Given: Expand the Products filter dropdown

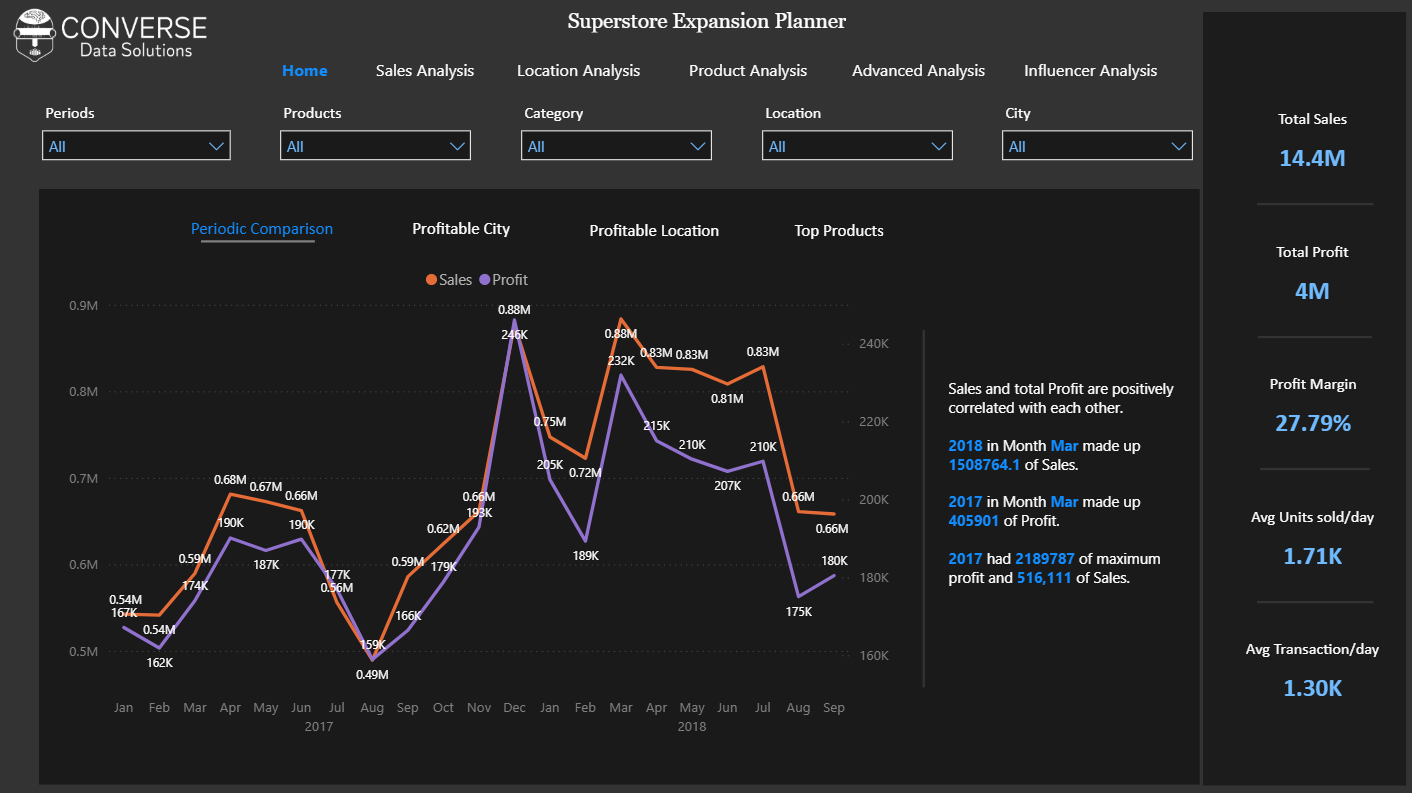Looking at the screenshot, I should click(375, 146).
